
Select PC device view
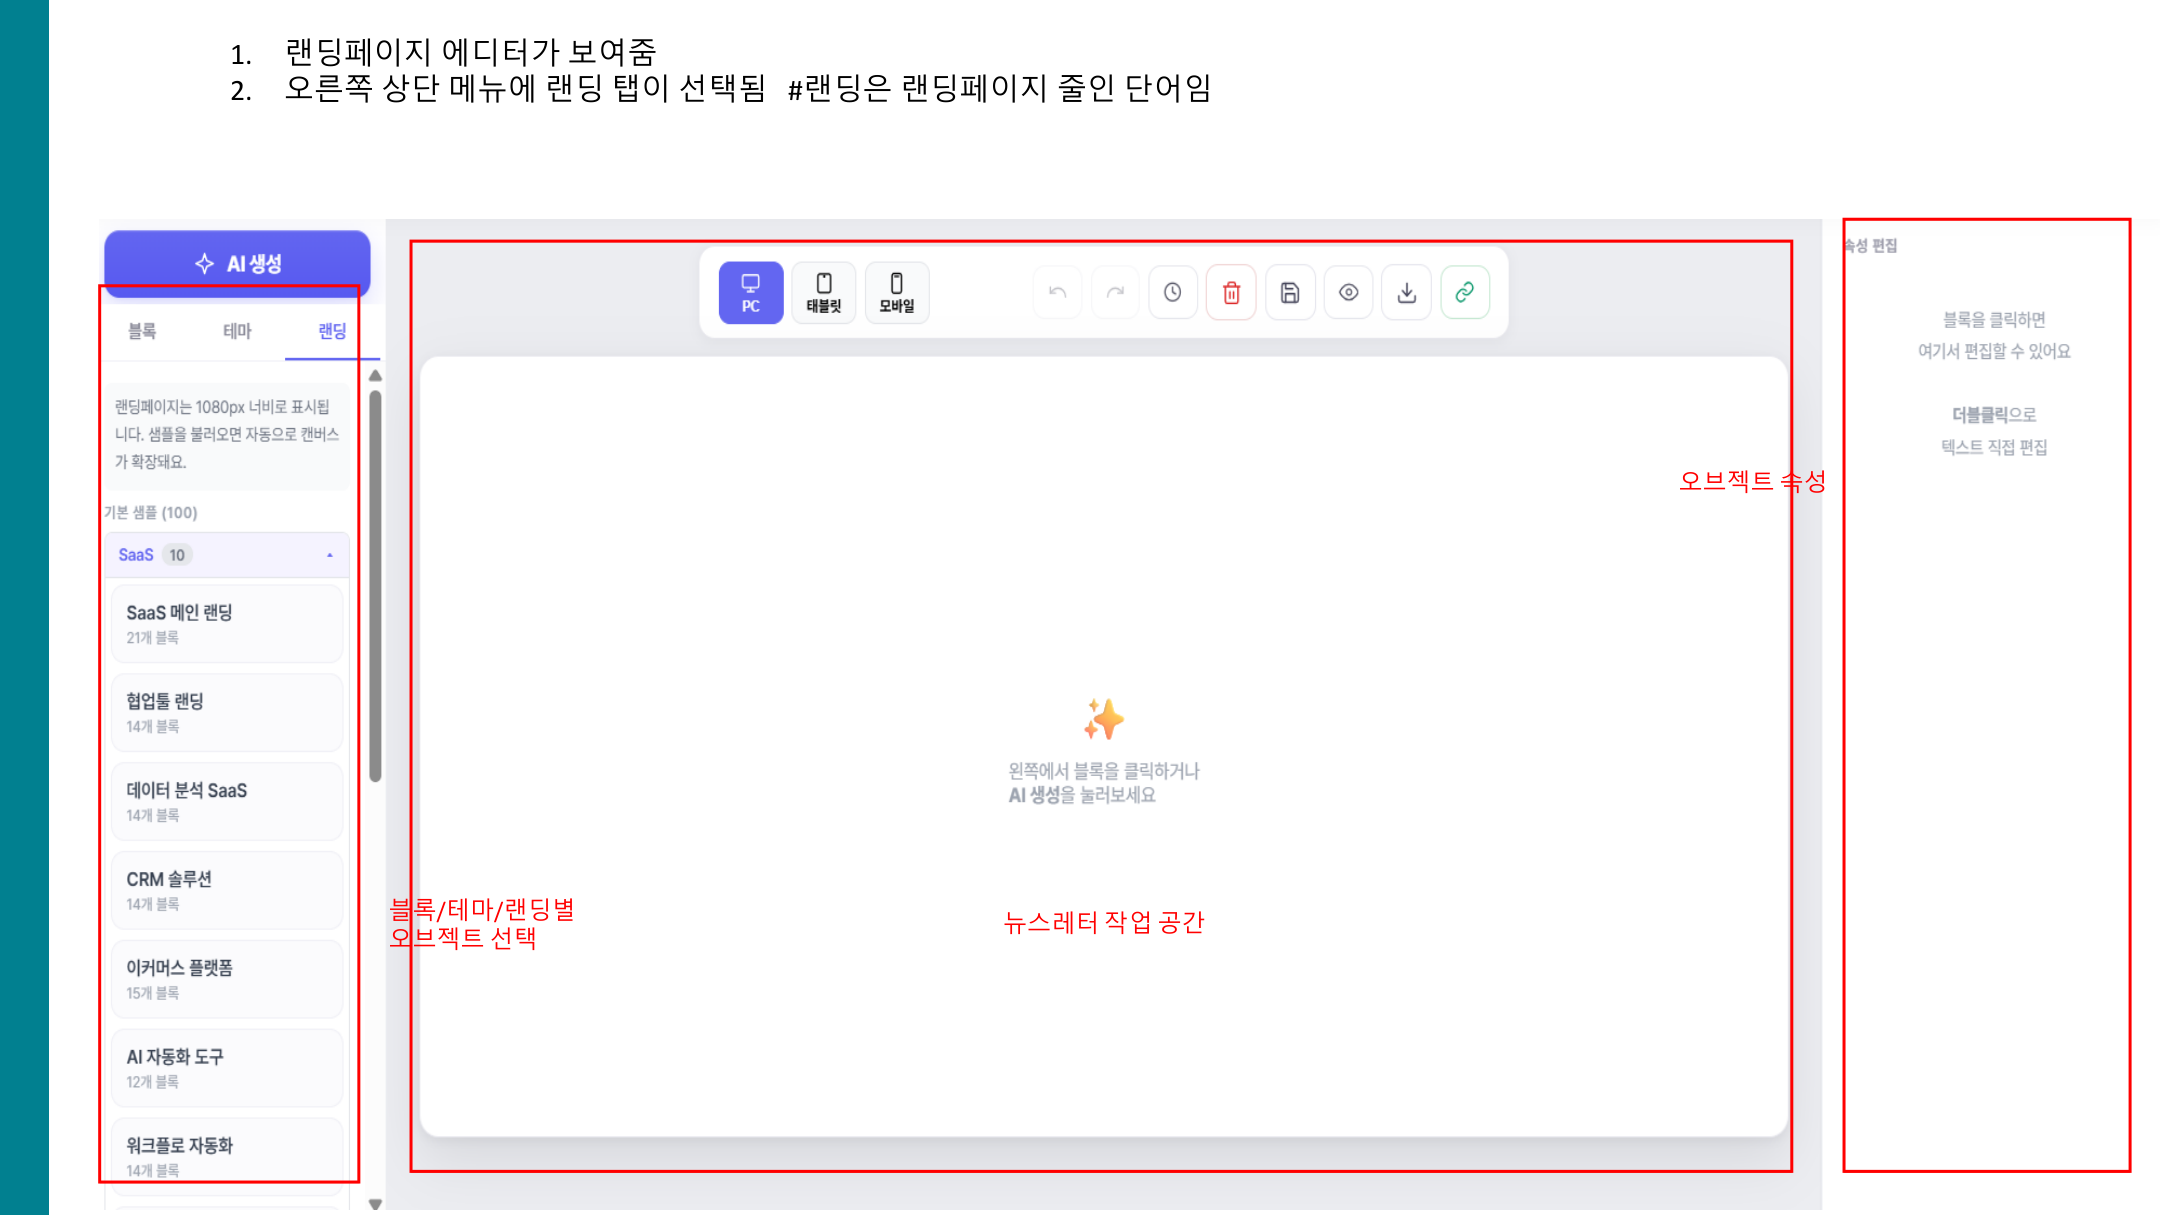point(751,293)
